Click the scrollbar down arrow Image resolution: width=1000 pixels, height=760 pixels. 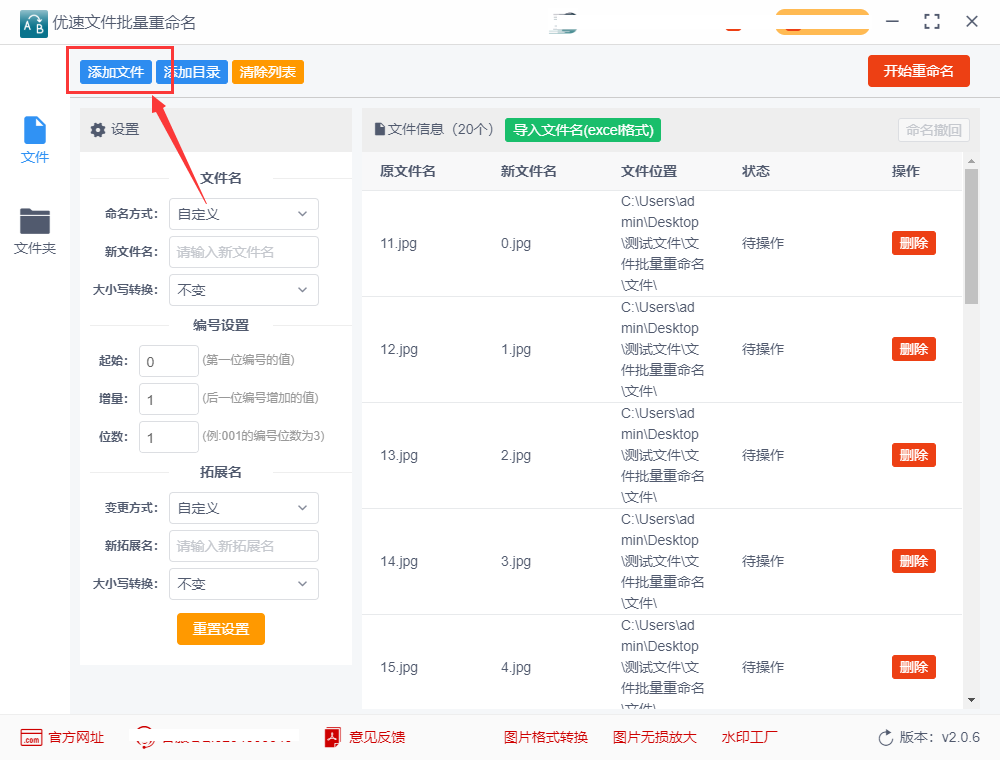coord(971,700)
